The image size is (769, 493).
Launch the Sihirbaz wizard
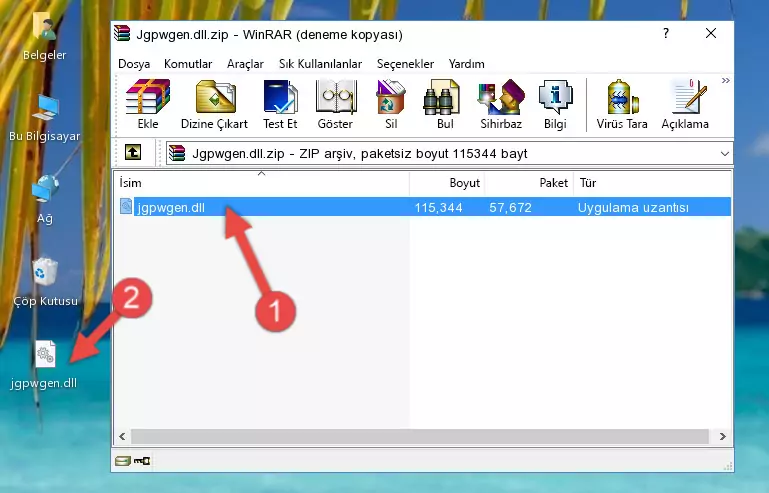point(501,104)
